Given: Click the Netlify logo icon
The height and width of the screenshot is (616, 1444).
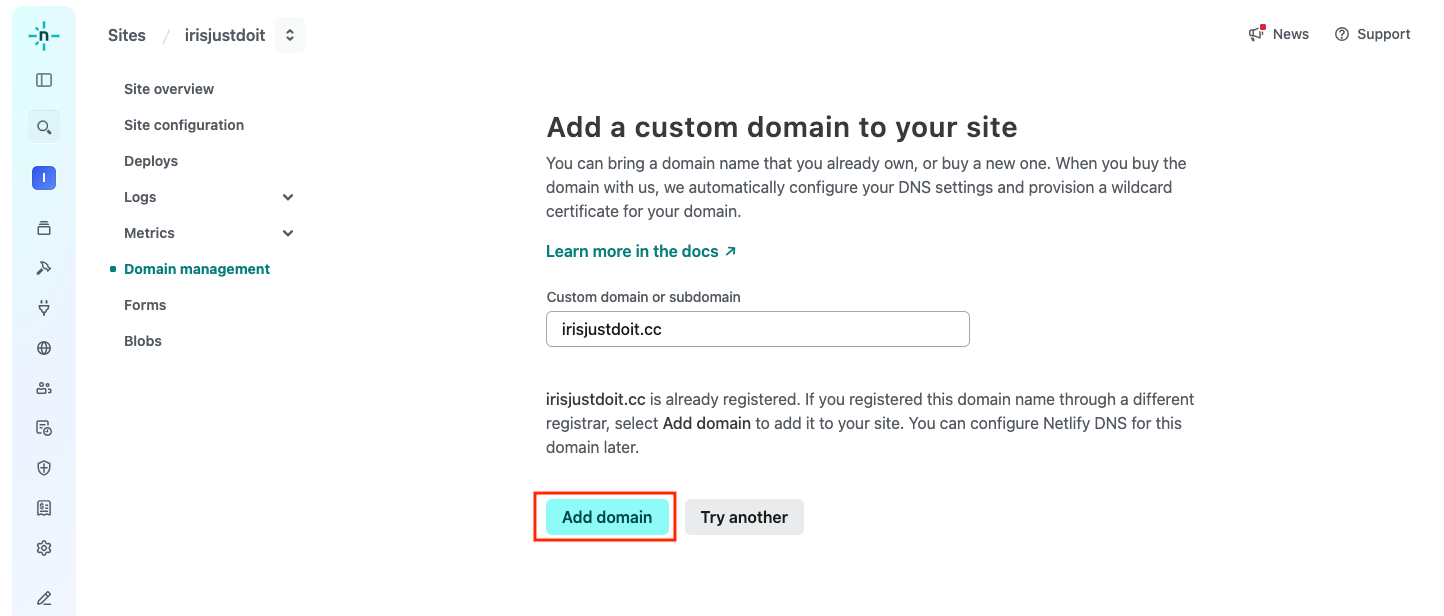Looking at the screenshot, I should (x=44, y=36).
